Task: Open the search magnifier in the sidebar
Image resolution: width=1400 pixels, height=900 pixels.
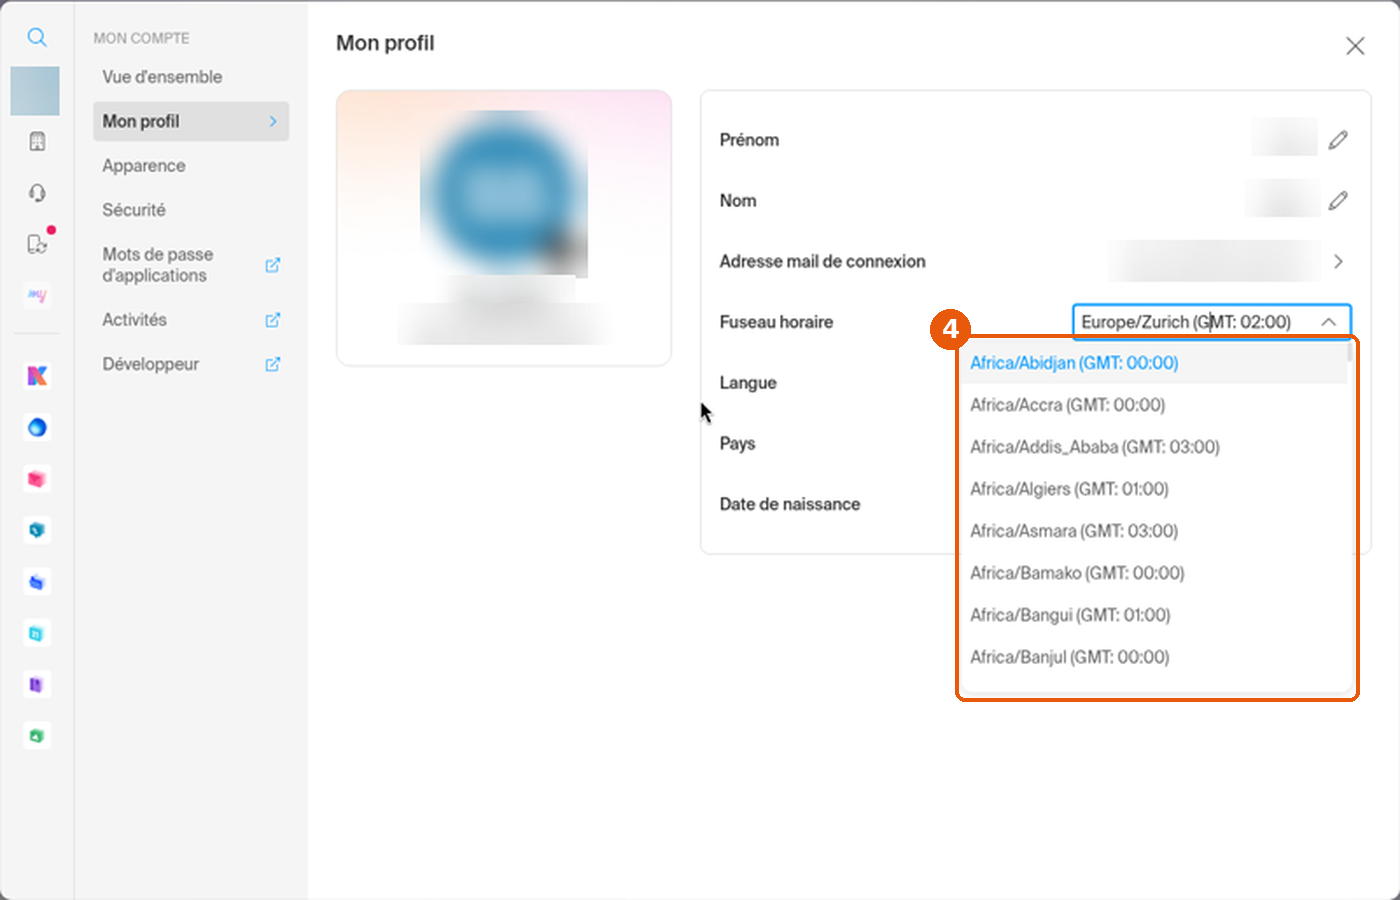Action: [x=37, y=38]
